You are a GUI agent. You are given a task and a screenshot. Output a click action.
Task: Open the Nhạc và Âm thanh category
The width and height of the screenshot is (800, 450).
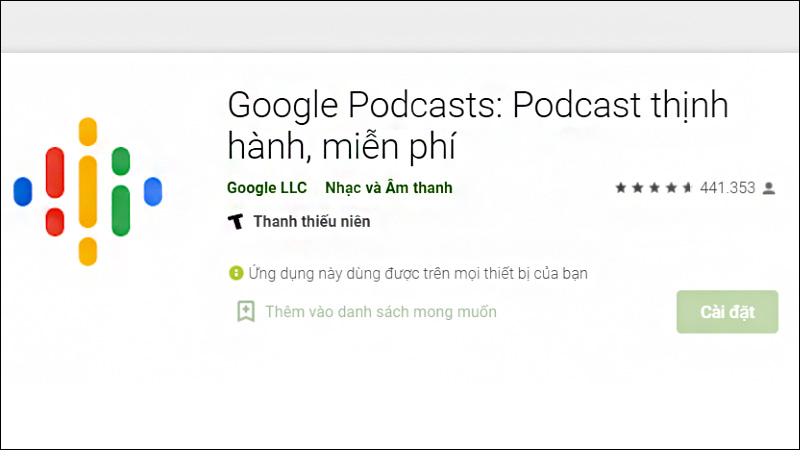pos(389,188)
